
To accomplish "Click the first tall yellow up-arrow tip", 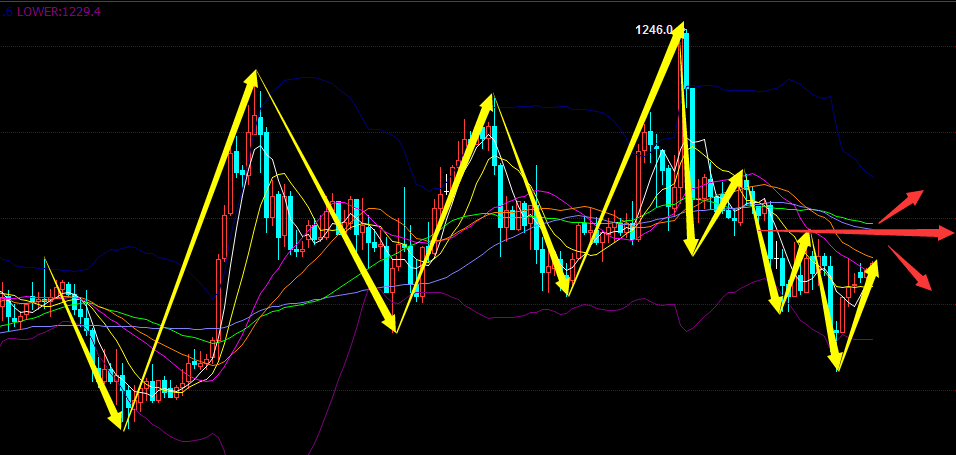I will 254,76.
